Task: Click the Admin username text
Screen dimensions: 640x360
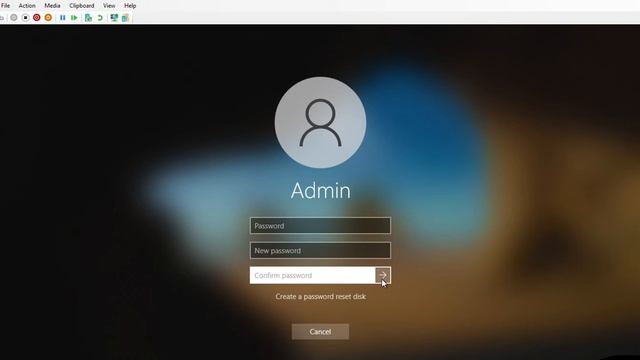Action: pos(320,191)
